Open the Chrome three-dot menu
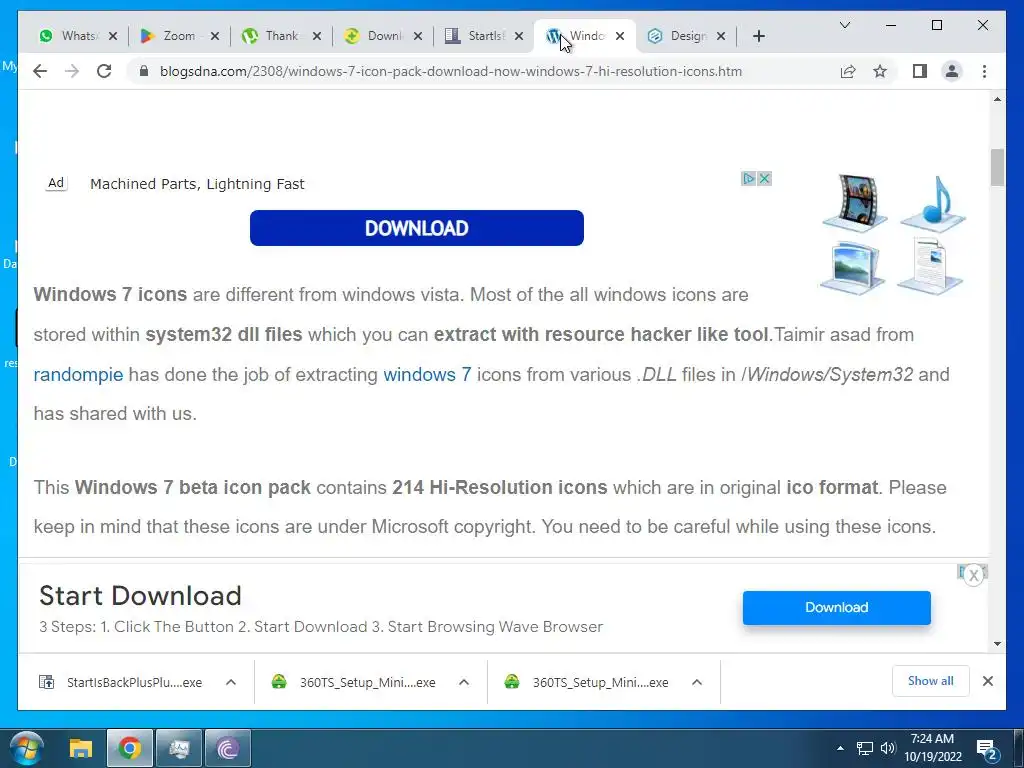The width and height of the screenshot is (1024, 768). [984, 71]
